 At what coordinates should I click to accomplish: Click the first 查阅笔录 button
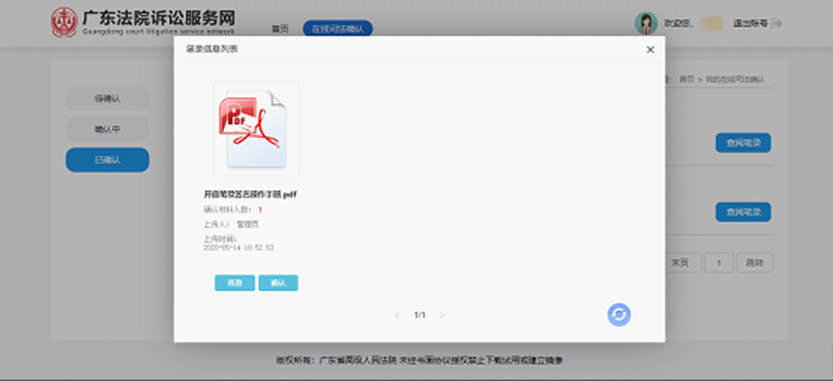[x=743, y=143]
